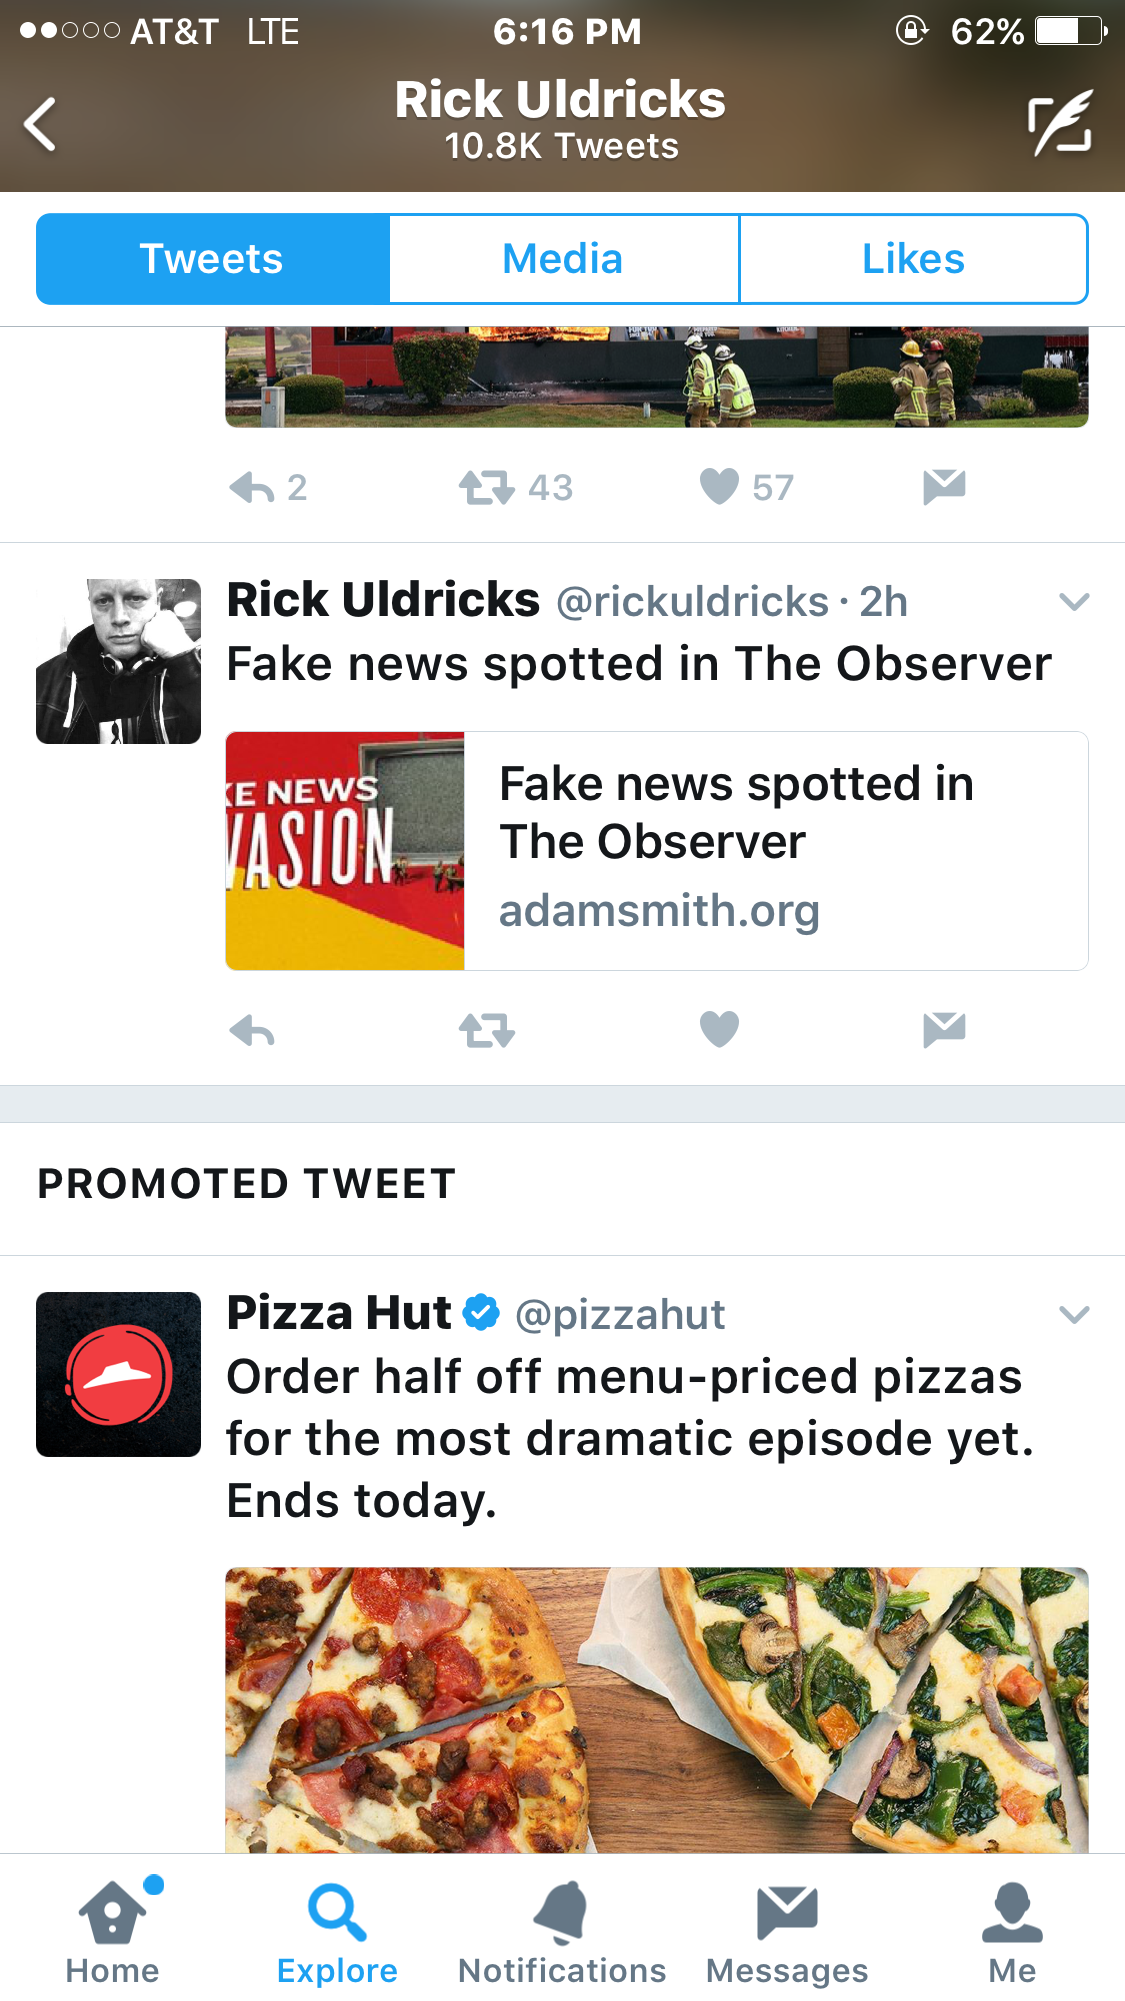Share Fake news tweet via message icon
Image resolution: width=1125 pixels, height=2001 pixels.
944,1029
